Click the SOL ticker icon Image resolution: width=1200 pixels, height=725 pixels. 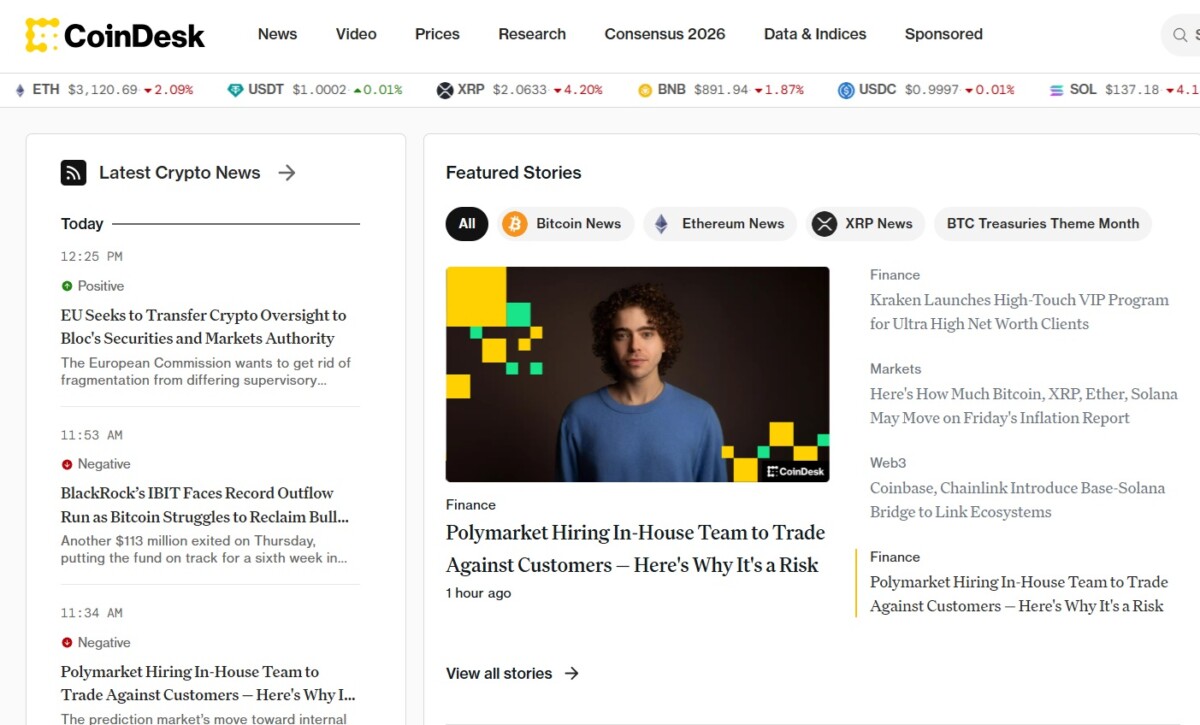pos(1057,90)
